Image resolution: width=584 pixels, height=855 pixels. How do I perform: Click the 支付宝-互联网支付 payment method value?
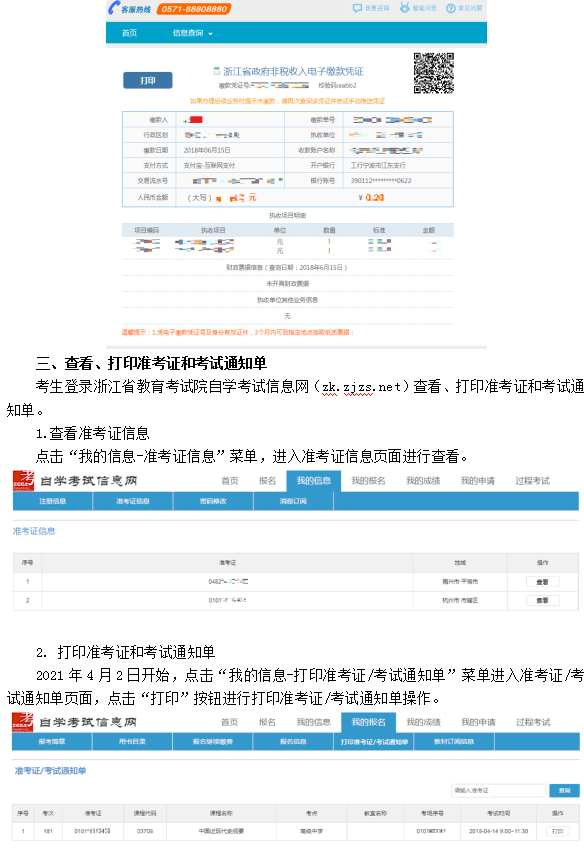point(209,165)
